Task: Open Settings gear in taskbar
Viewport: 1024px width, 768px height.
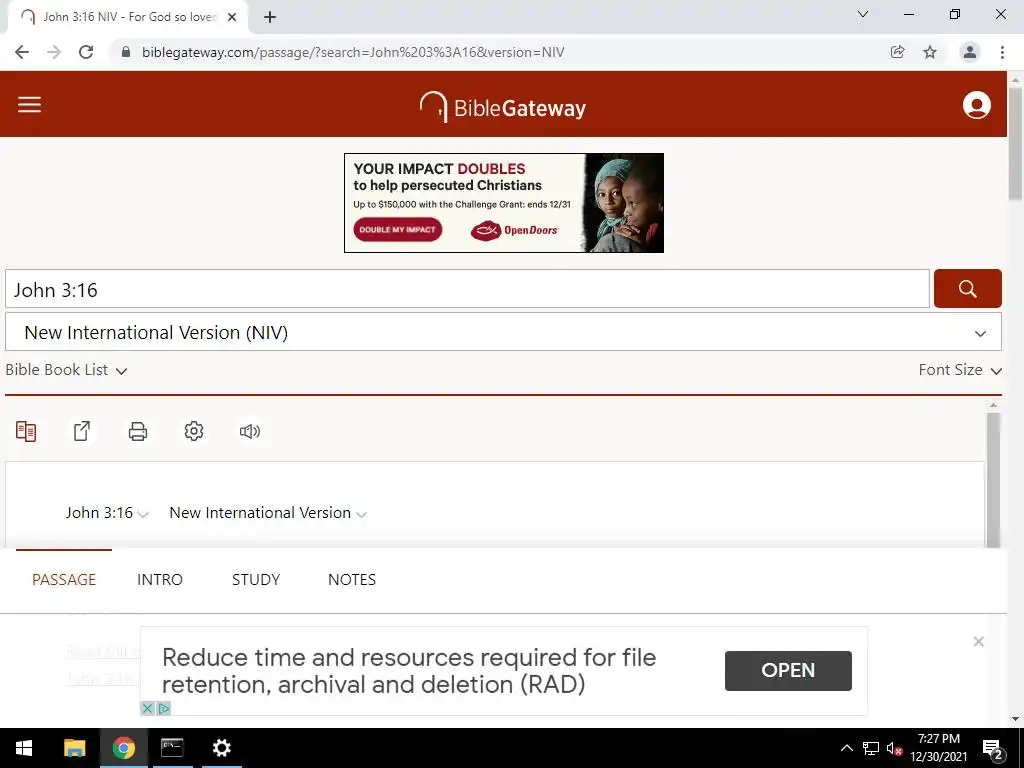Action: tap(222, 748)
